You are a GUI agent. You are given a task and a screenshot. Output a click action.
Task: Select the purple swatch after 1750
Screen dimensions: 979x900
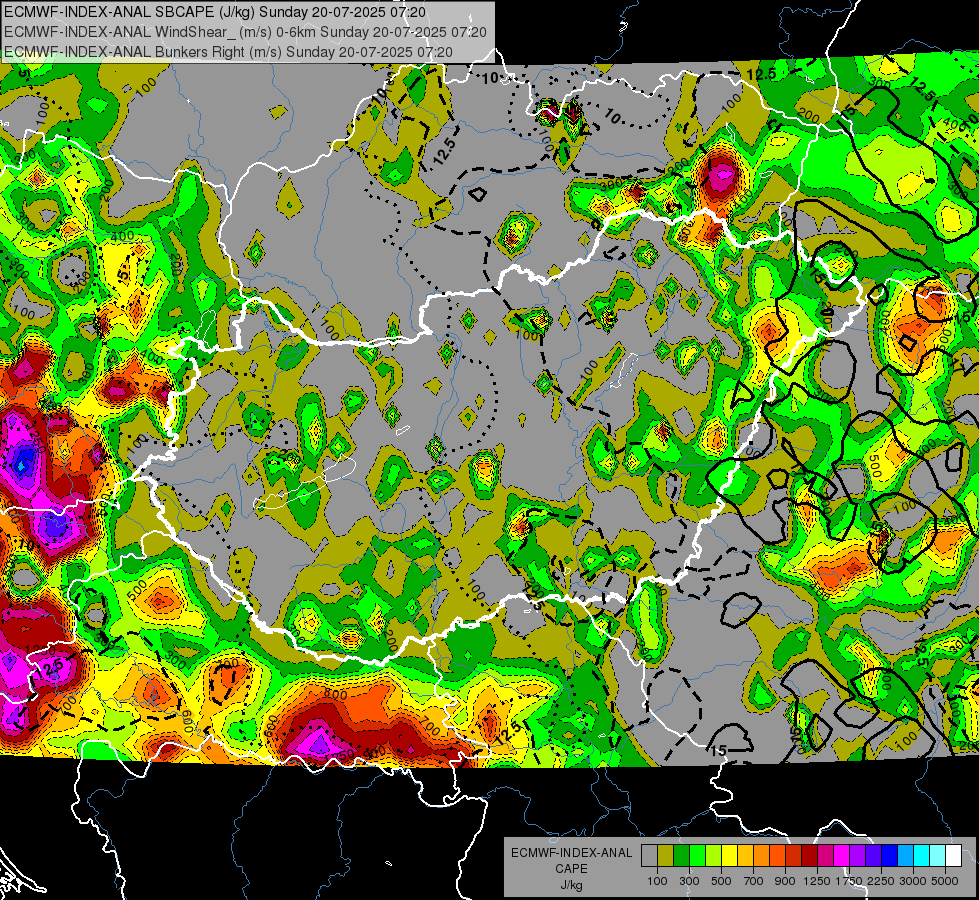click(858, 856)
